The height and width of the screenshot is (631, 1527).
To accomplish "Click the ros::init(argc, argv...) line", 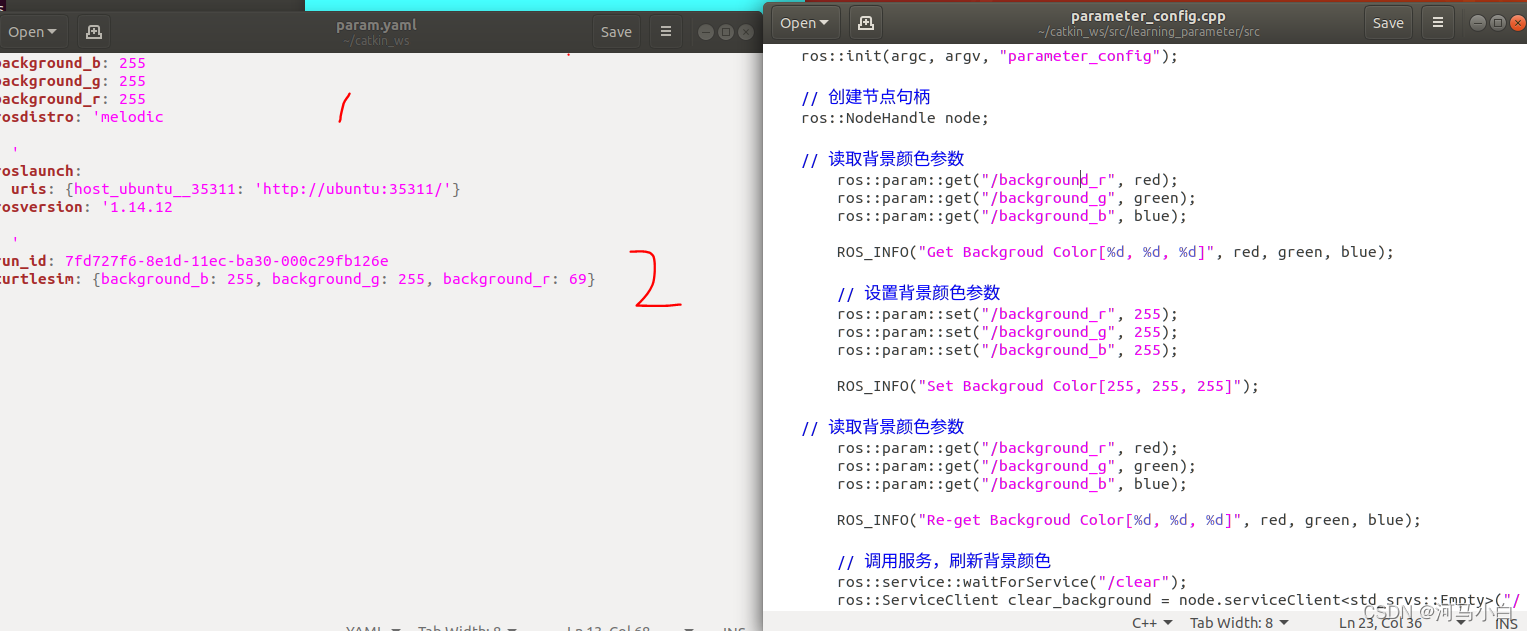I will tap(990, 56).
